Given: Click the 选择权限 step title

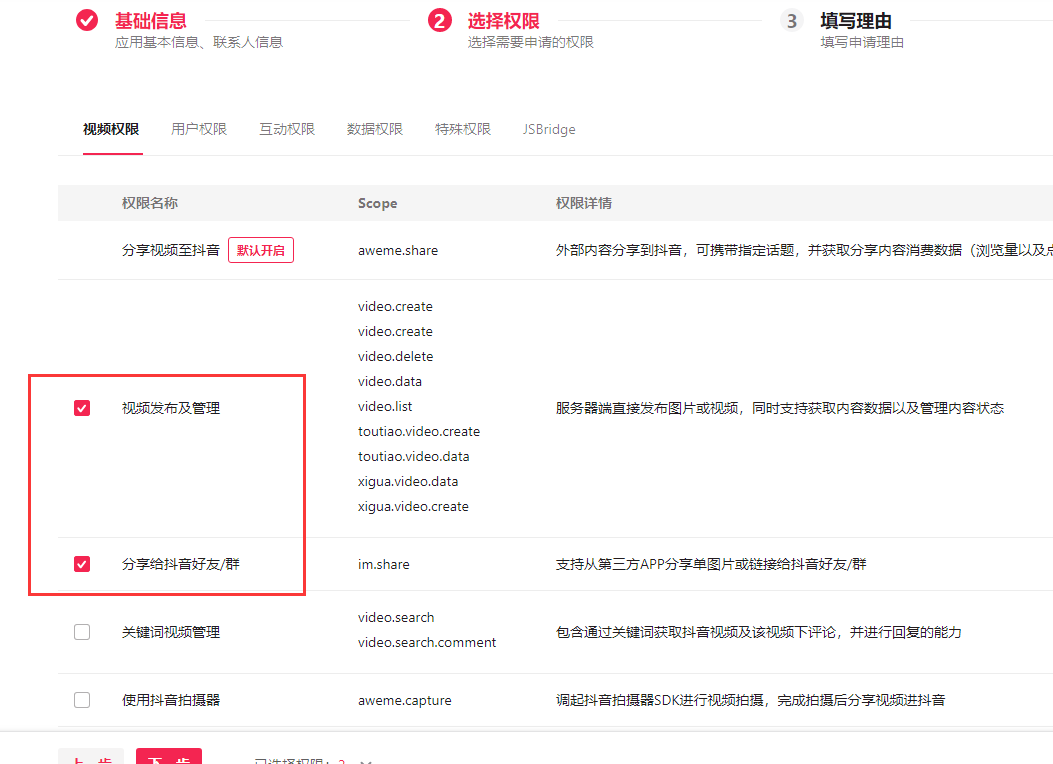Looking at the screenshot, I should point(504,21).
